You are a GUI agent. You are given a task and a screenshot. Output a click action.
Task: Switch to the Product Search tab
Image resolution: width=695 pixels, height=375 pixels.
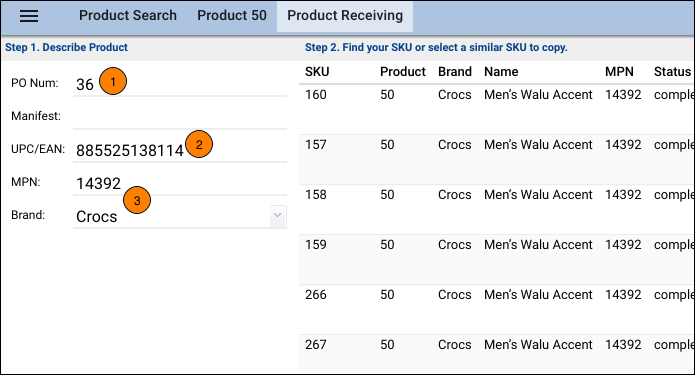click(128, 16)
